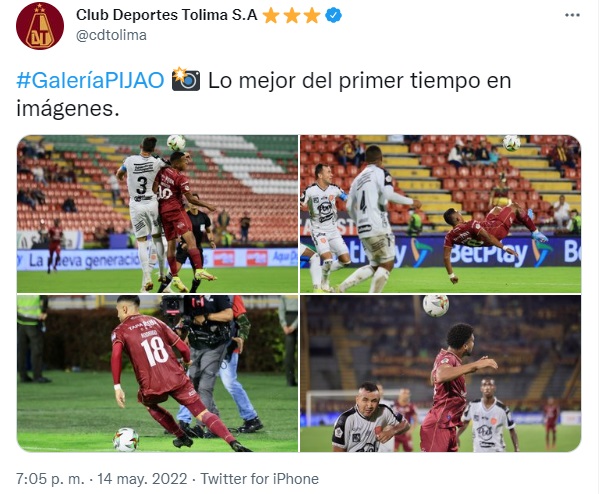Click the middle gold star emoji
This screenshot has height=494, width=600.
click(292, 16)
